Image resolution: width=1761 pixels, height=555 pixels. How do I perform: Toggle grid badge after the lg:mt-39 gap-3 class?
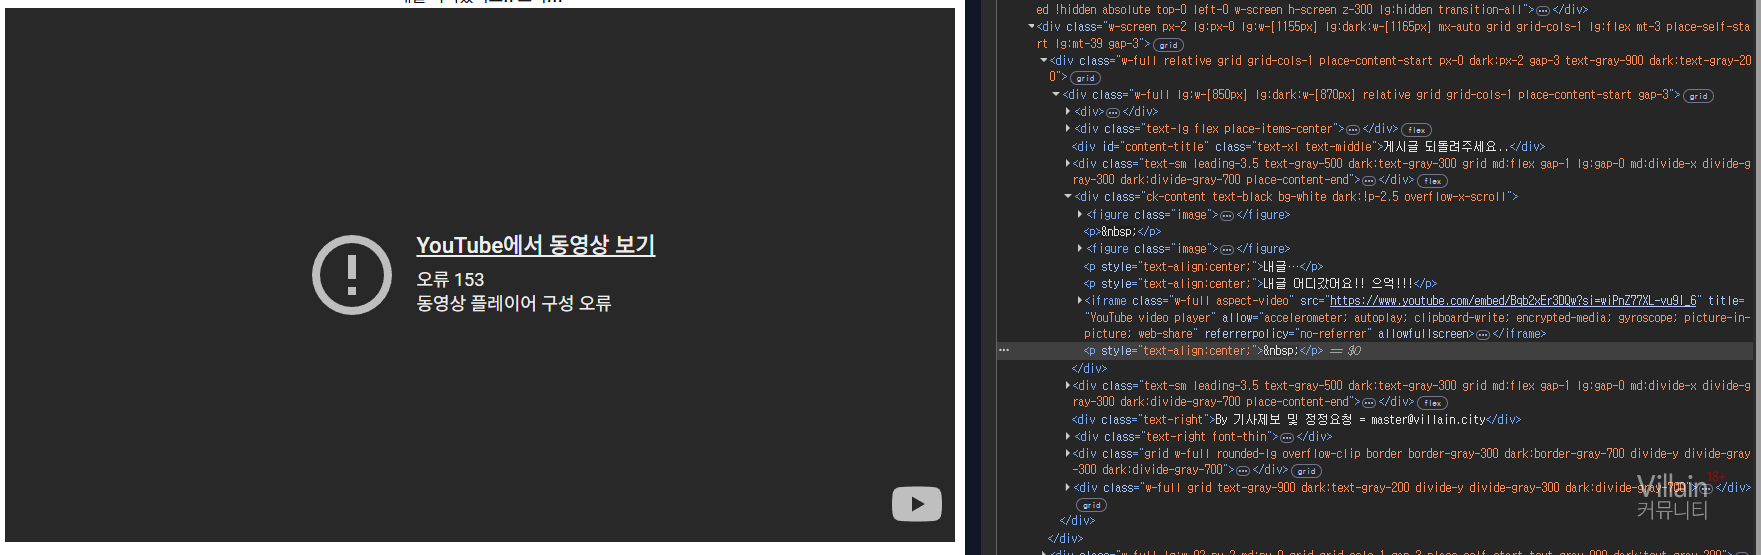1168,45
